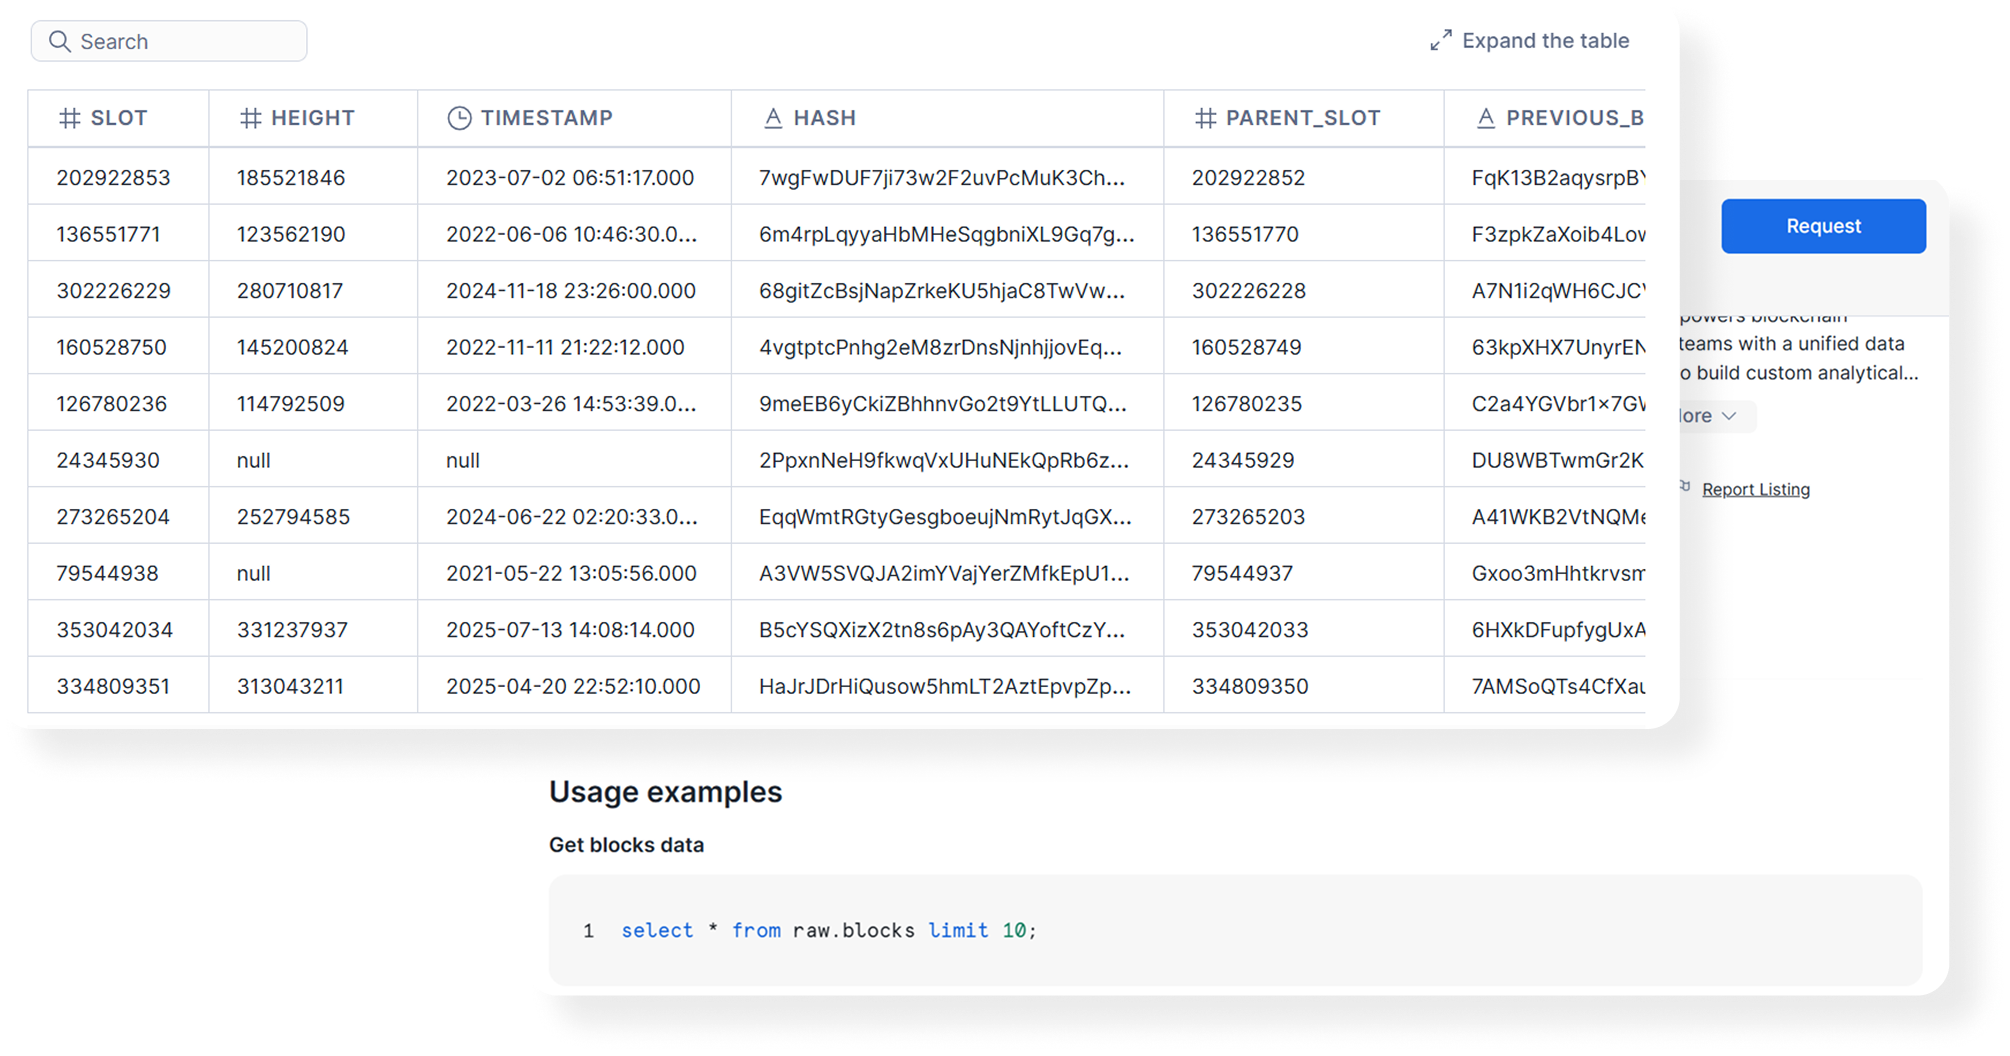2010x1056 pixels.
Task: Click the magnifying glass icon in Search box
Action: click(60, 41)
